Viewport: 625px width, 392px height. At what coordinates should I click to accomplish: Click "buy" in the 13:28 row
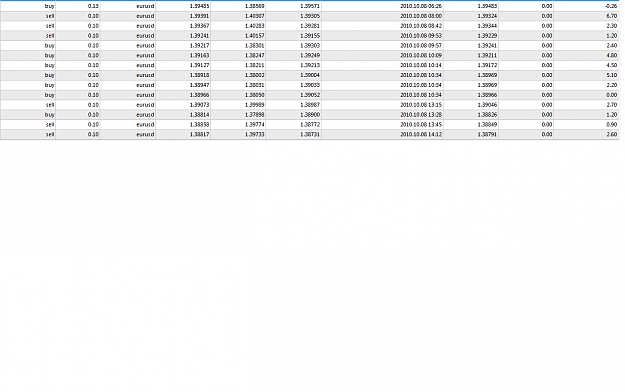click(49, 114)
